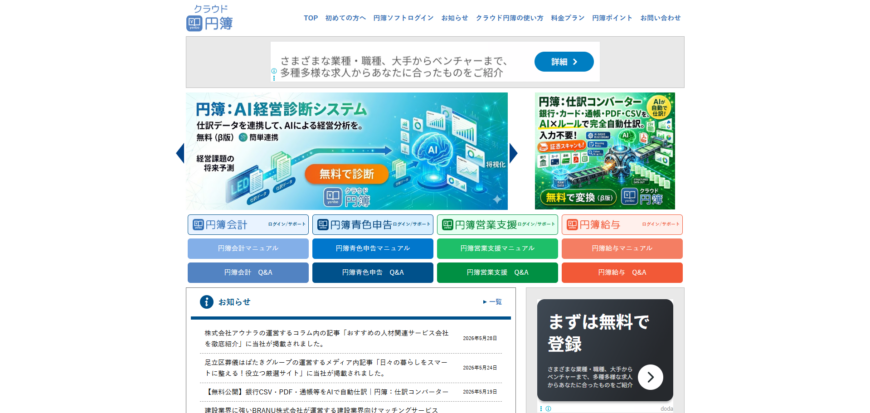This screenshot has width=870, height=413.
Task: Open the 仕訳コンバーター banner image
Action: (x=605, y=151)
